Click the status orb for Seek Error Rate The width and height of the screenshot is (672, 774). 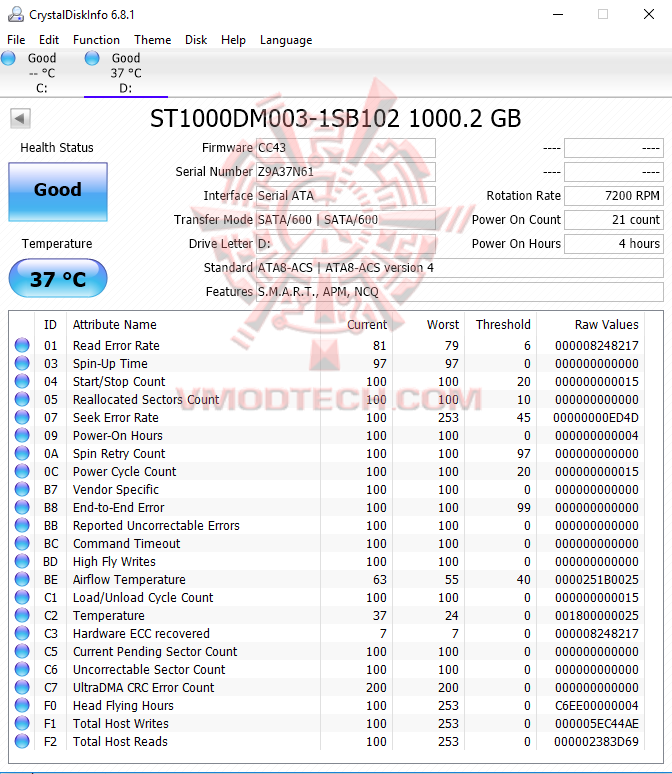click(22, 417)
